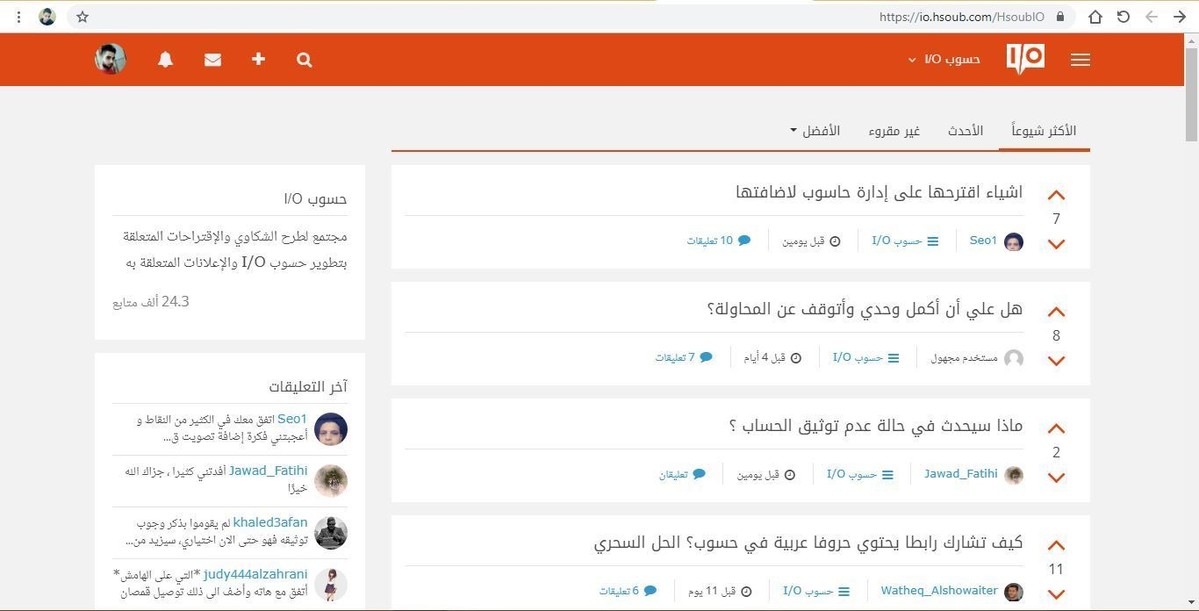Click the browser profile avatar

pyautogui.click(x=47, y=16)
